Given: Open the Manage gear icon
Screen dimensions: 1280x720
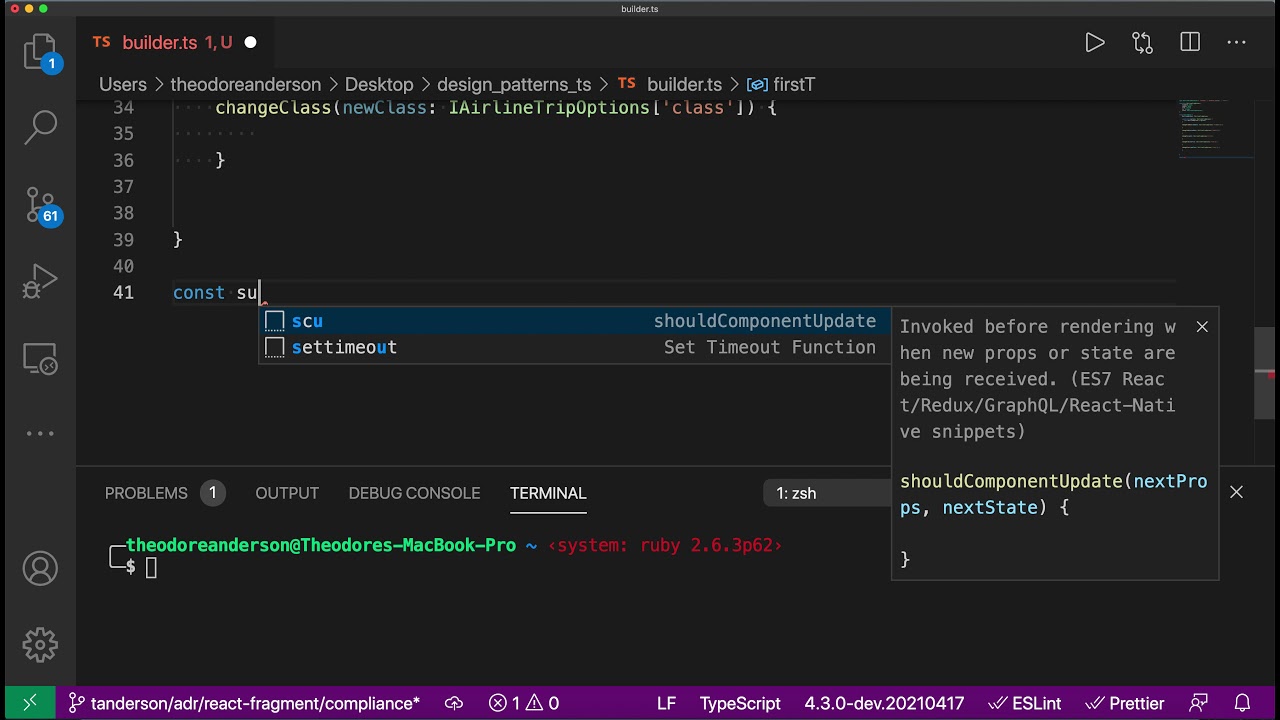Looking at the screenshot, I should [40, 645].
